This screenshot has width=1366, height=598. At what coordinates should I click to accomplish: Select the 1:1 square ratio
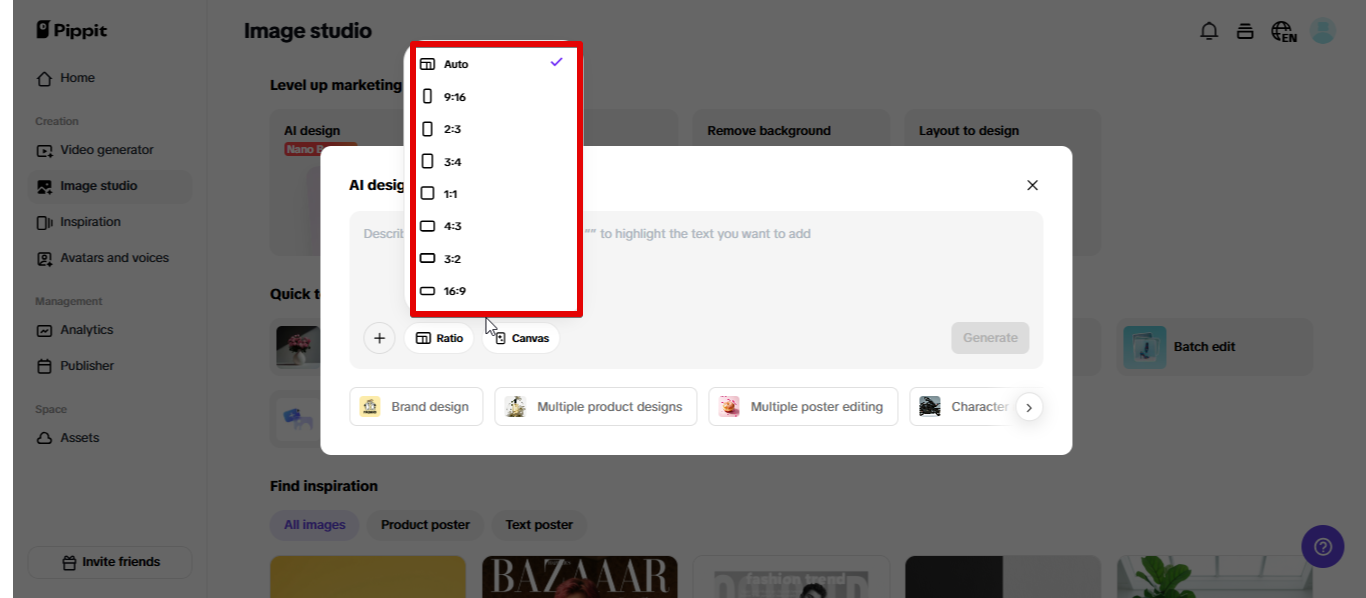tap(451, 193)
